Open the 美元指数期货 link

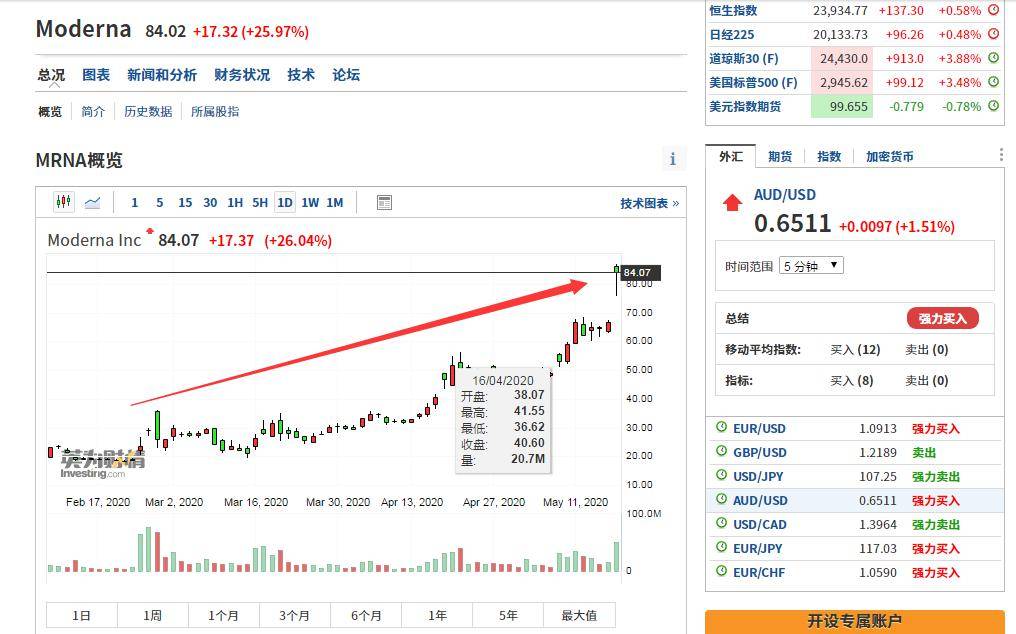point(745,106)
